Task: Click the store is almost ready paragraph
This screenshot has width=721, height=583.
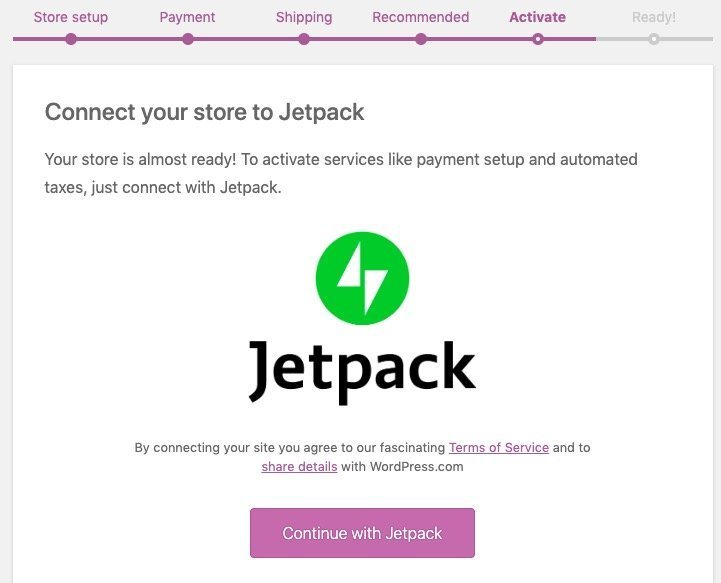Action: click(341, 173)
